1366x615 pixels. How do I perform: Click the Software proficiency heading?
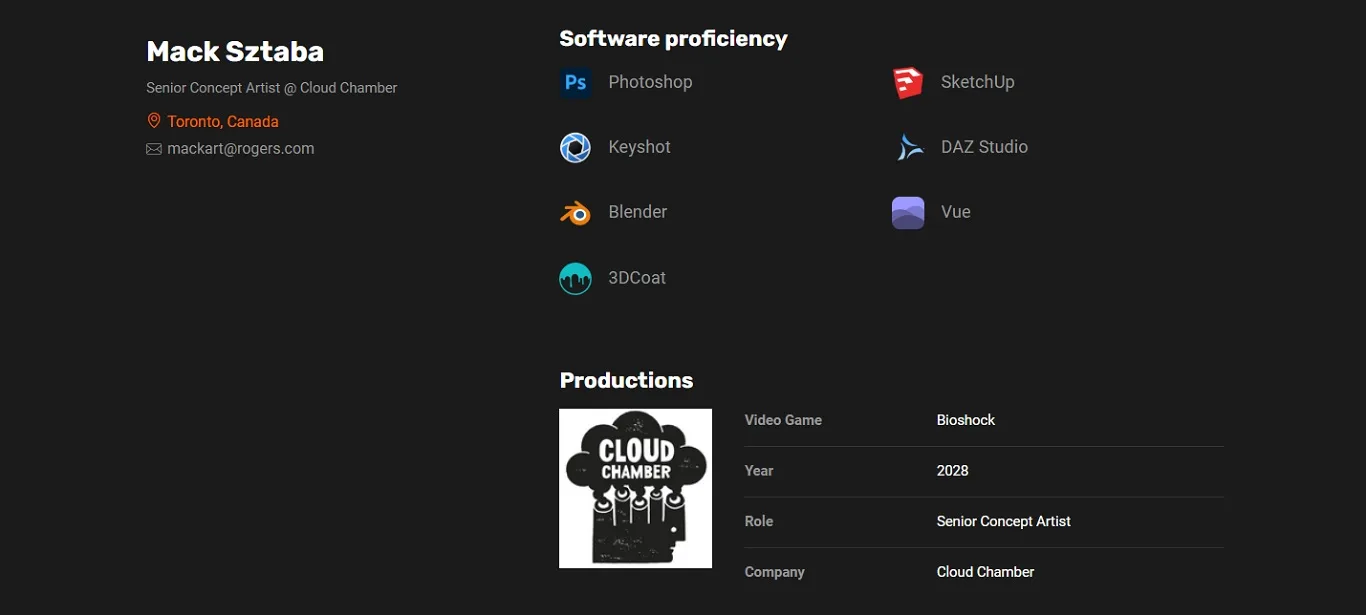(x=673, y=38)
